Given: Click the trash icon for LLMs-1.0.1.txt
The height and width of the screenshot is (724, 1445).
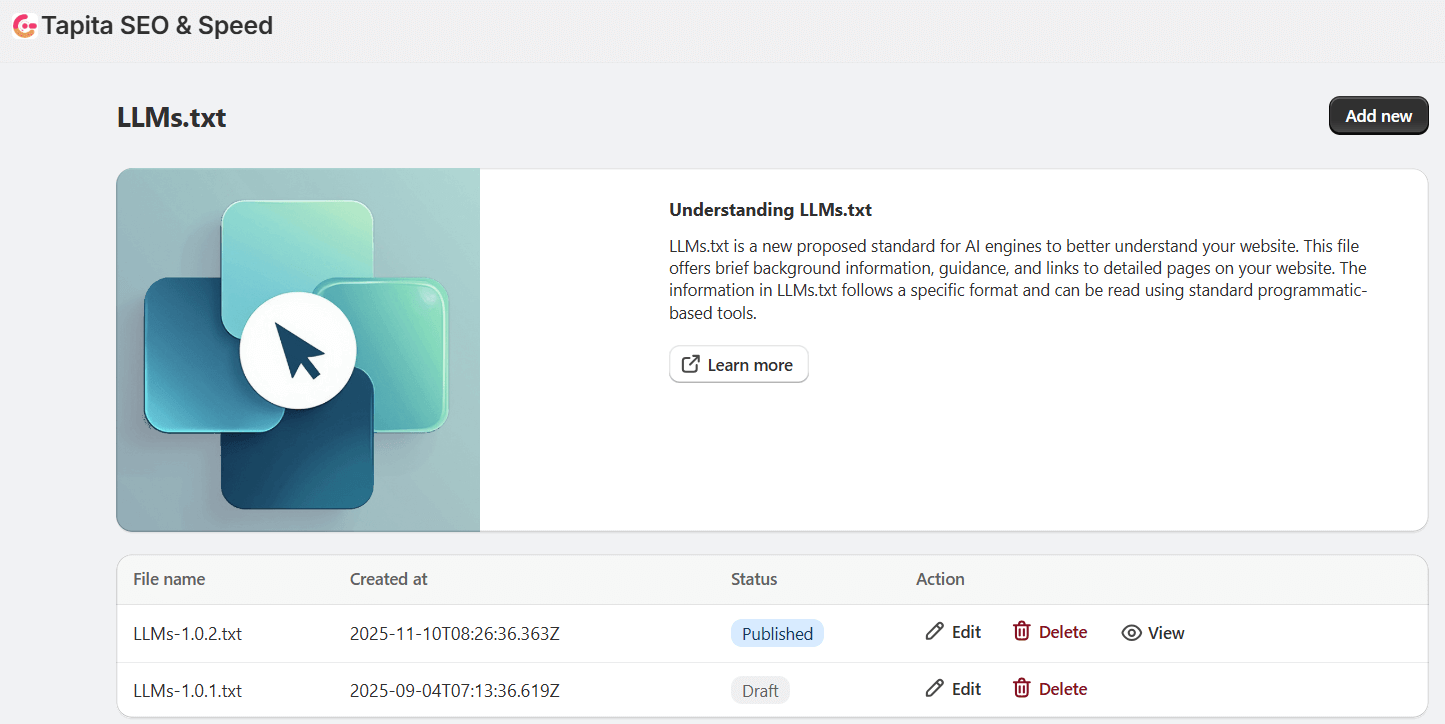Looking at the screenshot, I should click(x=1021, y=688).
